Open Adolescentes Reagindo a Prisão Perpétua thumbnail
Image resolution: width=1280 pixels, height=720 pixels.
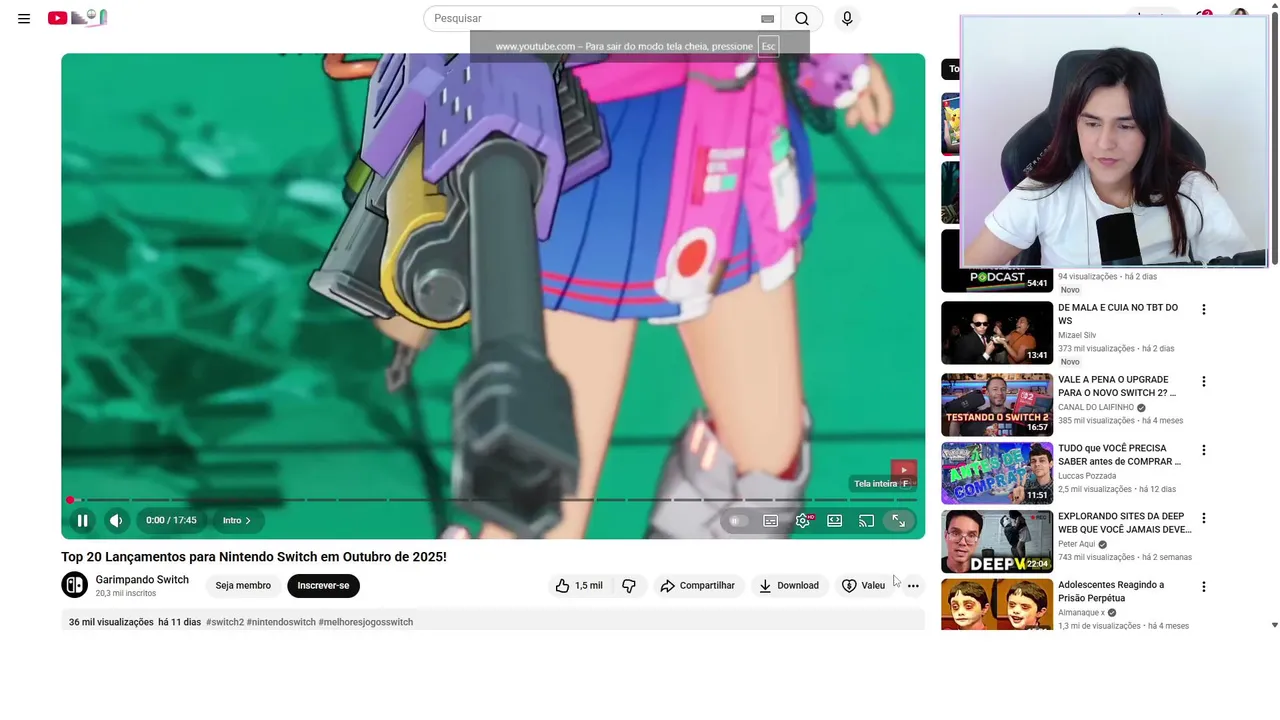point(997,604)
